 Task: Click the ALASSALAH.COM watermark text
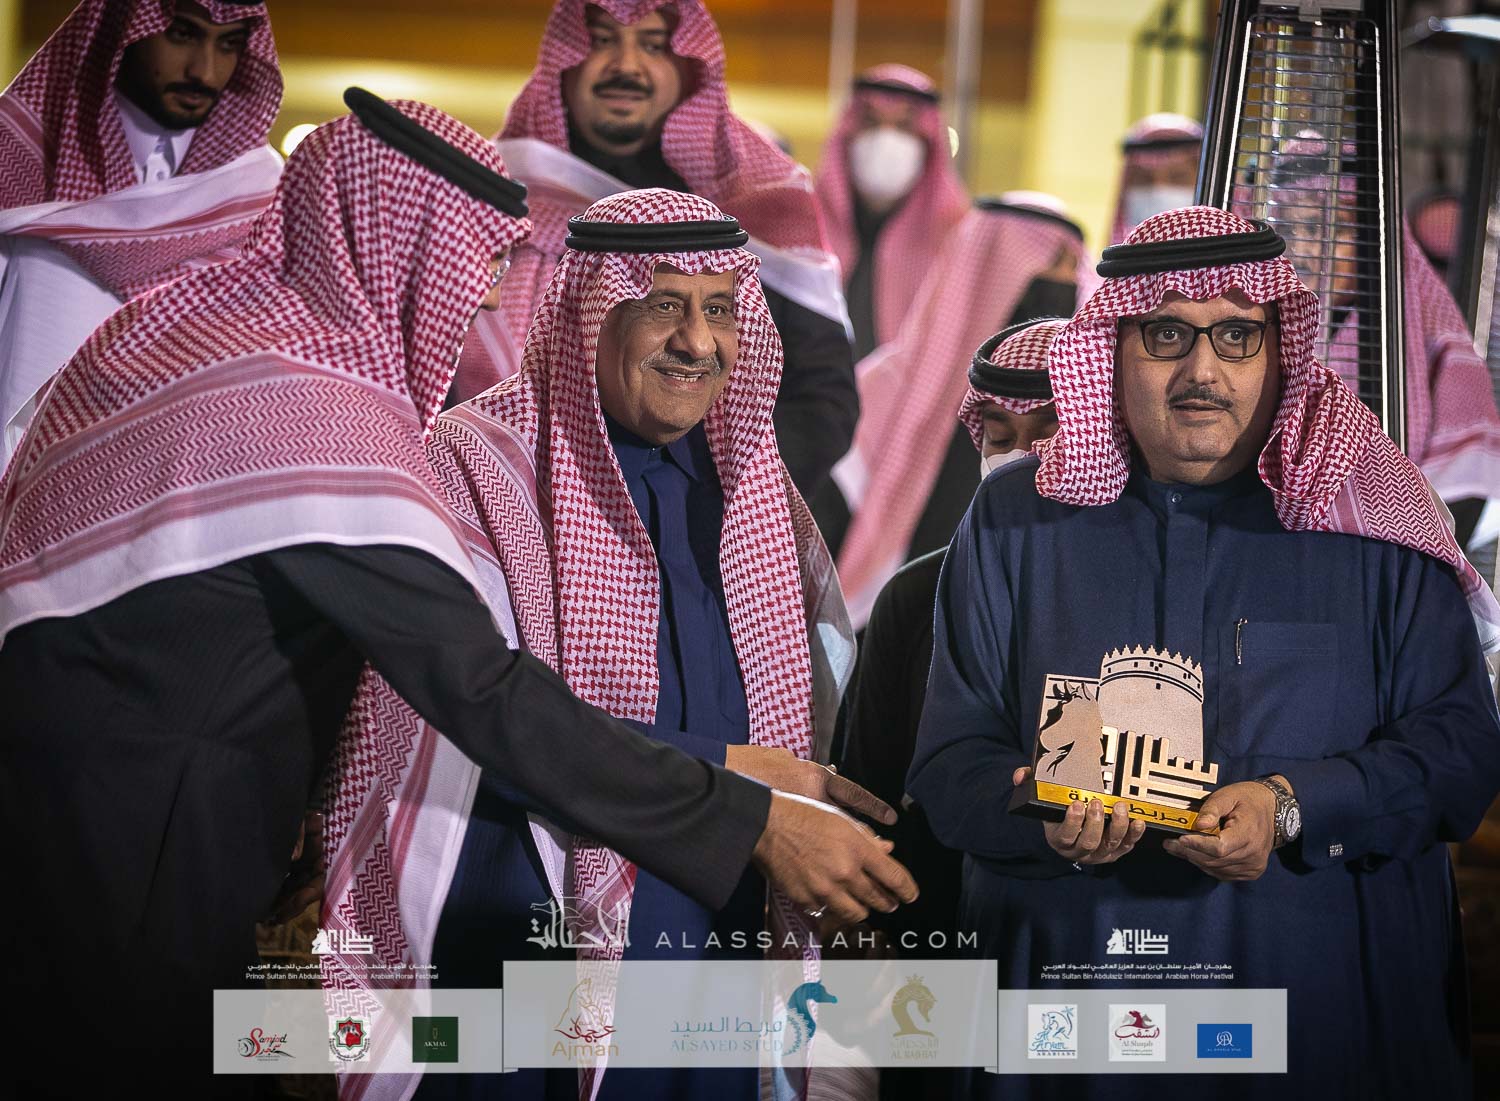tap(813, 939)
